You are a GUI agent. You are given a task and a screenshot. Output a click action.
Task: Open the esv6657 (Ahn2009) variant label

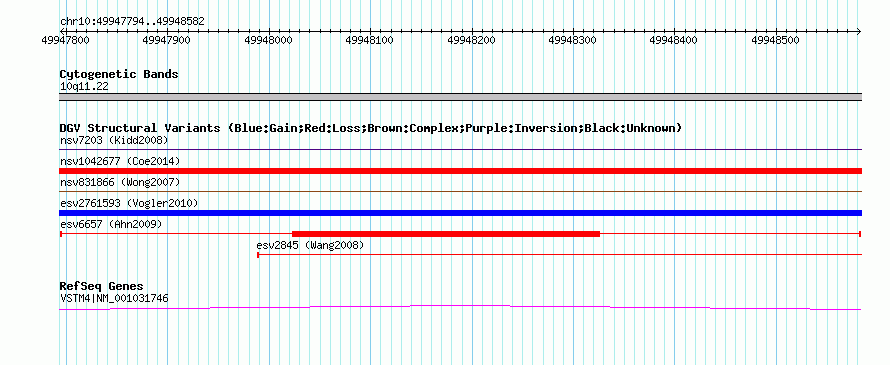pos(111,224)
